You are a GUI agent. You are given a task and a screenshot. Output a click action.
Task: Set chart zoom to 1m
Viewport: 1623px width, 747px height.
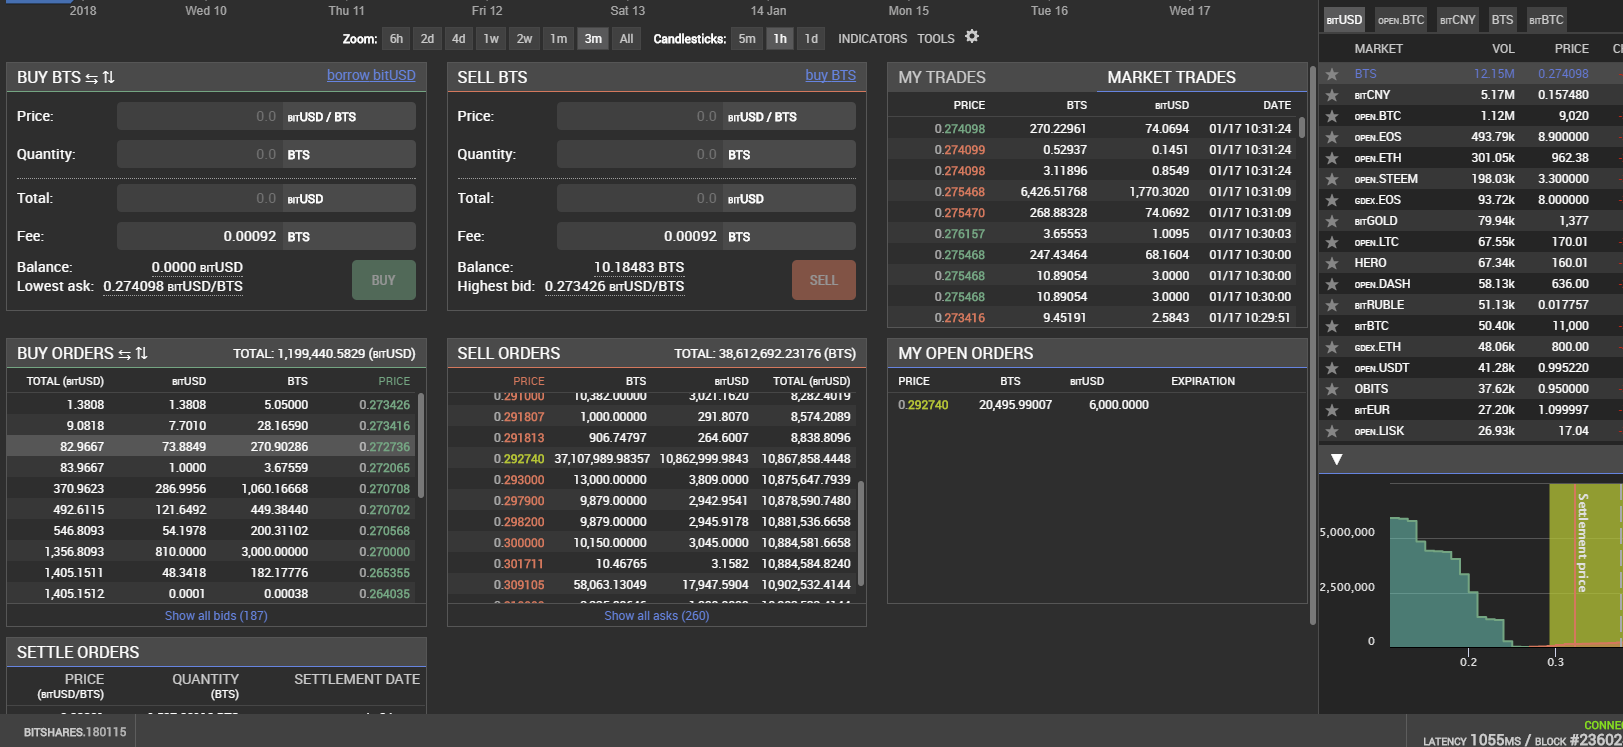[x=559, y=39]
